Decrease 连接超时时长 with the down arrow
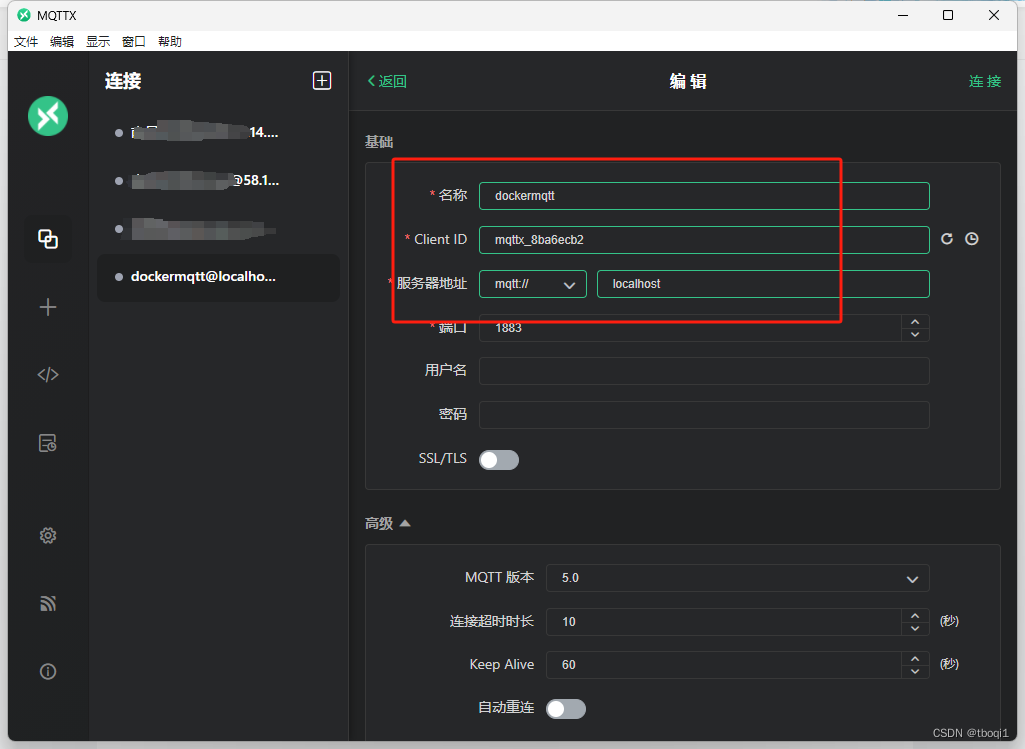 (x=915, y=629)
